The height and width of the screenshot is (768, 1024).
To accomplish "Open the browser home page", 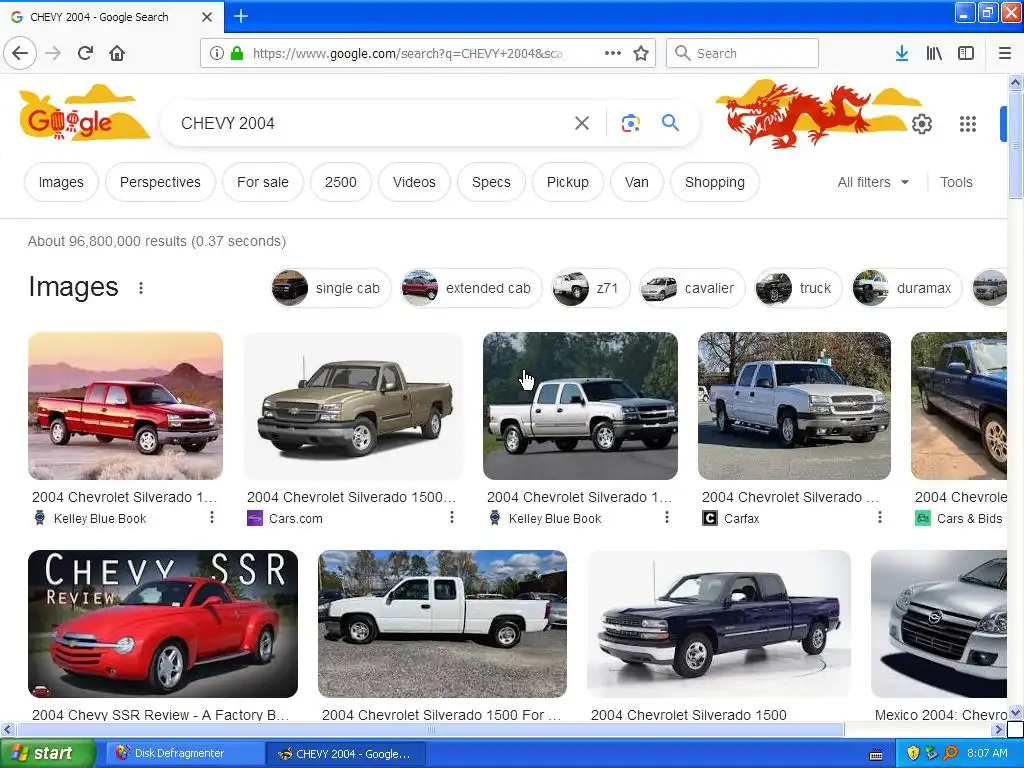I will coord(117,53).
